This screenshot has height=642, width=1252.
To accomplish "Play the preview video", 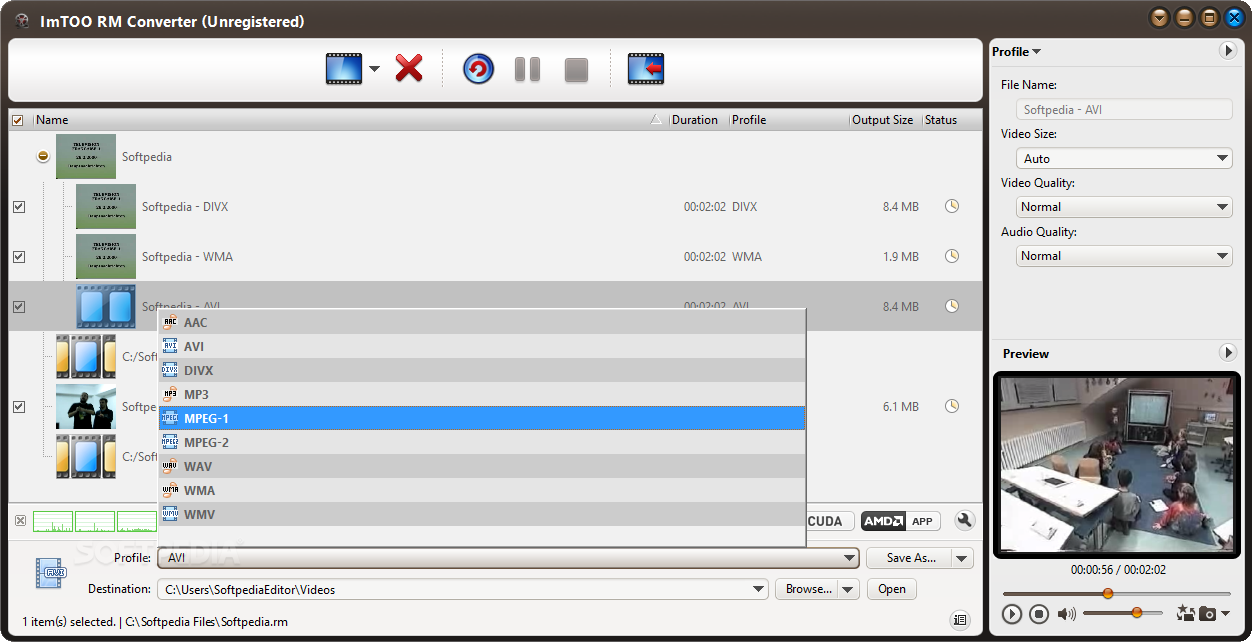I will pyautogui.click(x=1012, y=614).
